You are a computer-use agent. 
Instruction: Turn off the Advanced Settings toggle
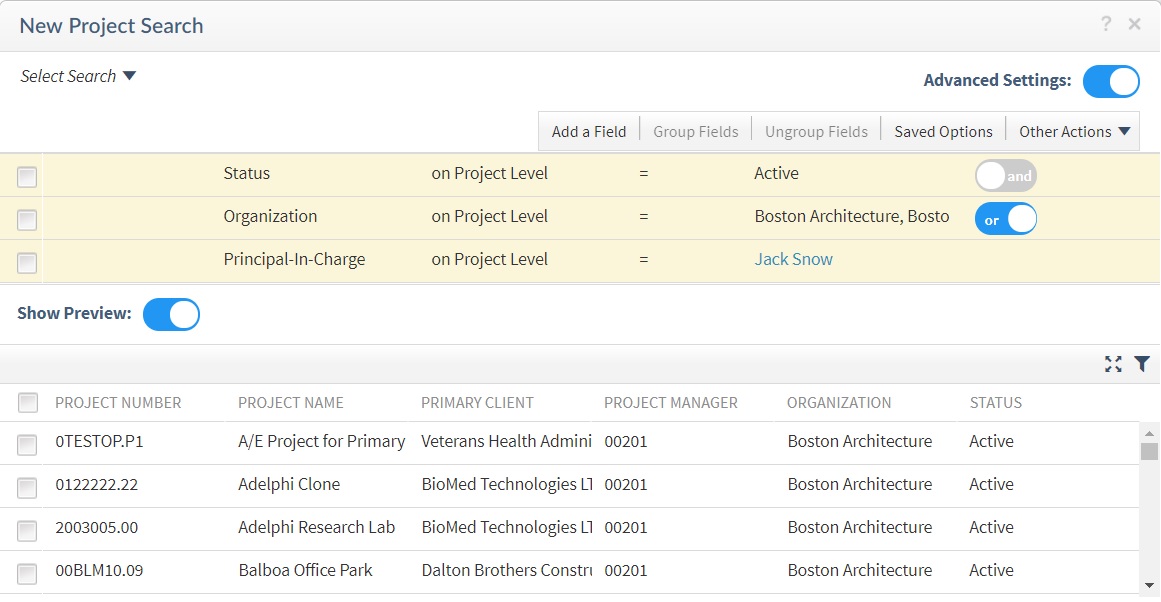coord(1111,81)
